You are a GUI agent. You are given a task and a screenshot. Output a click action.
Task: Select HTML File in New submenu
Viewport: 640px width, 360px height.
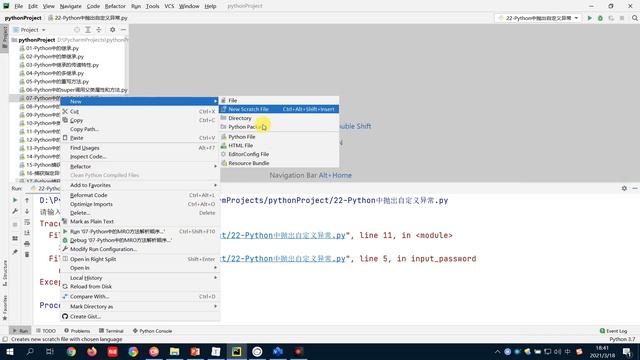(279, 145)
